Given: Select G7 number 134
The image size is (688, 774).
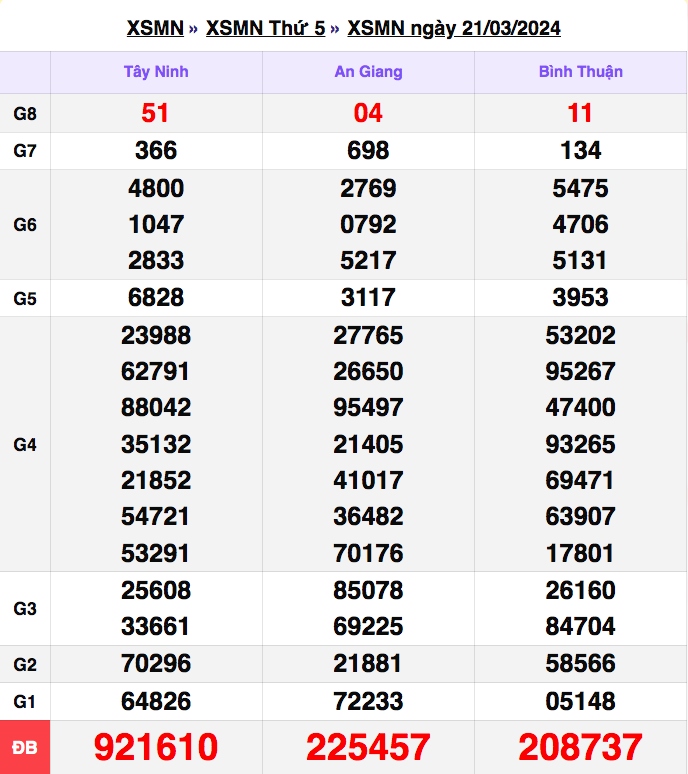Looking at the screenshot, I should (580, 150).
